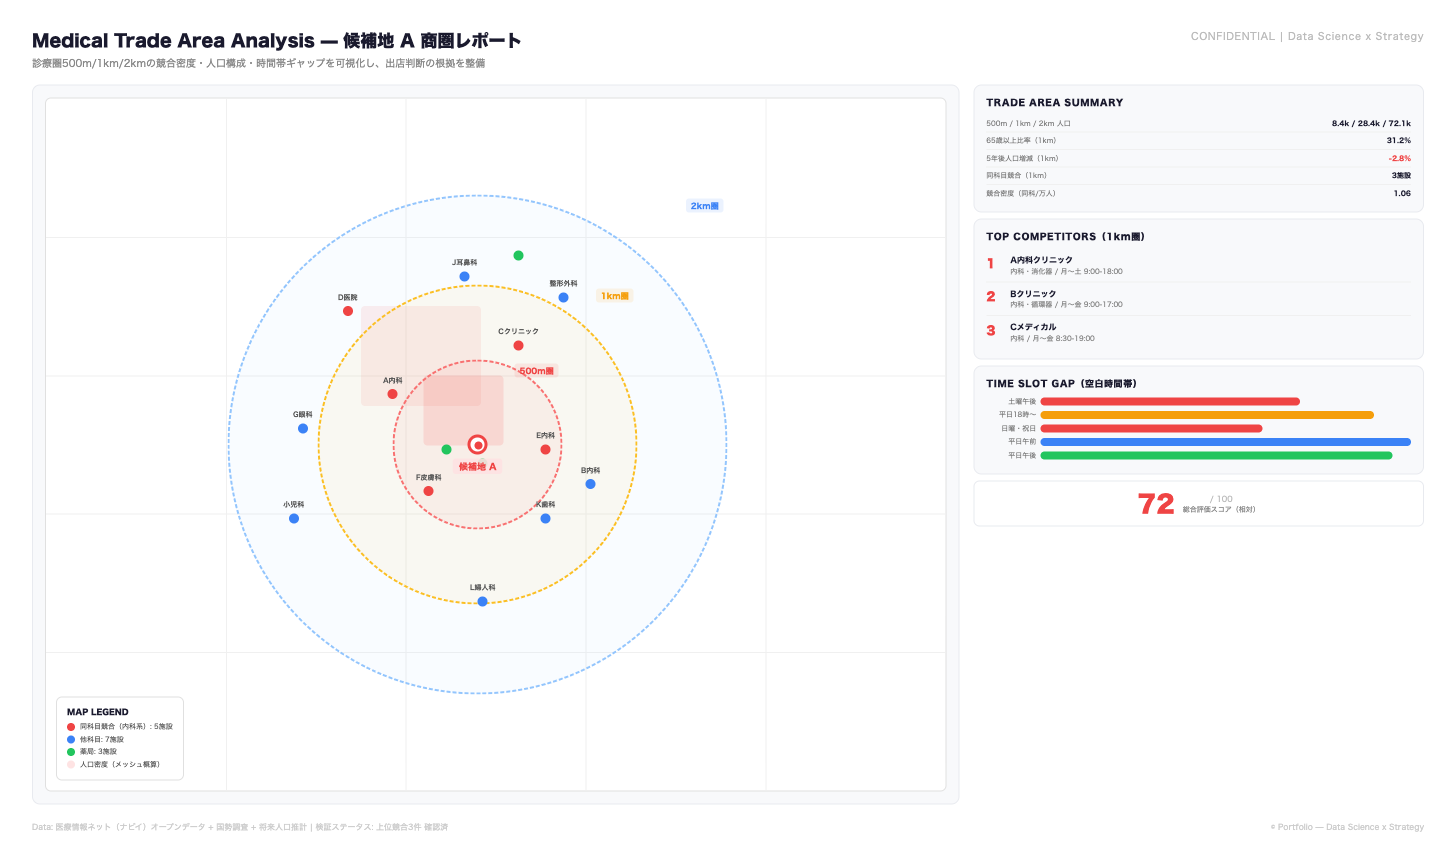
Task: Select the 整形外科 blue marker
Action: coord(563,298)
